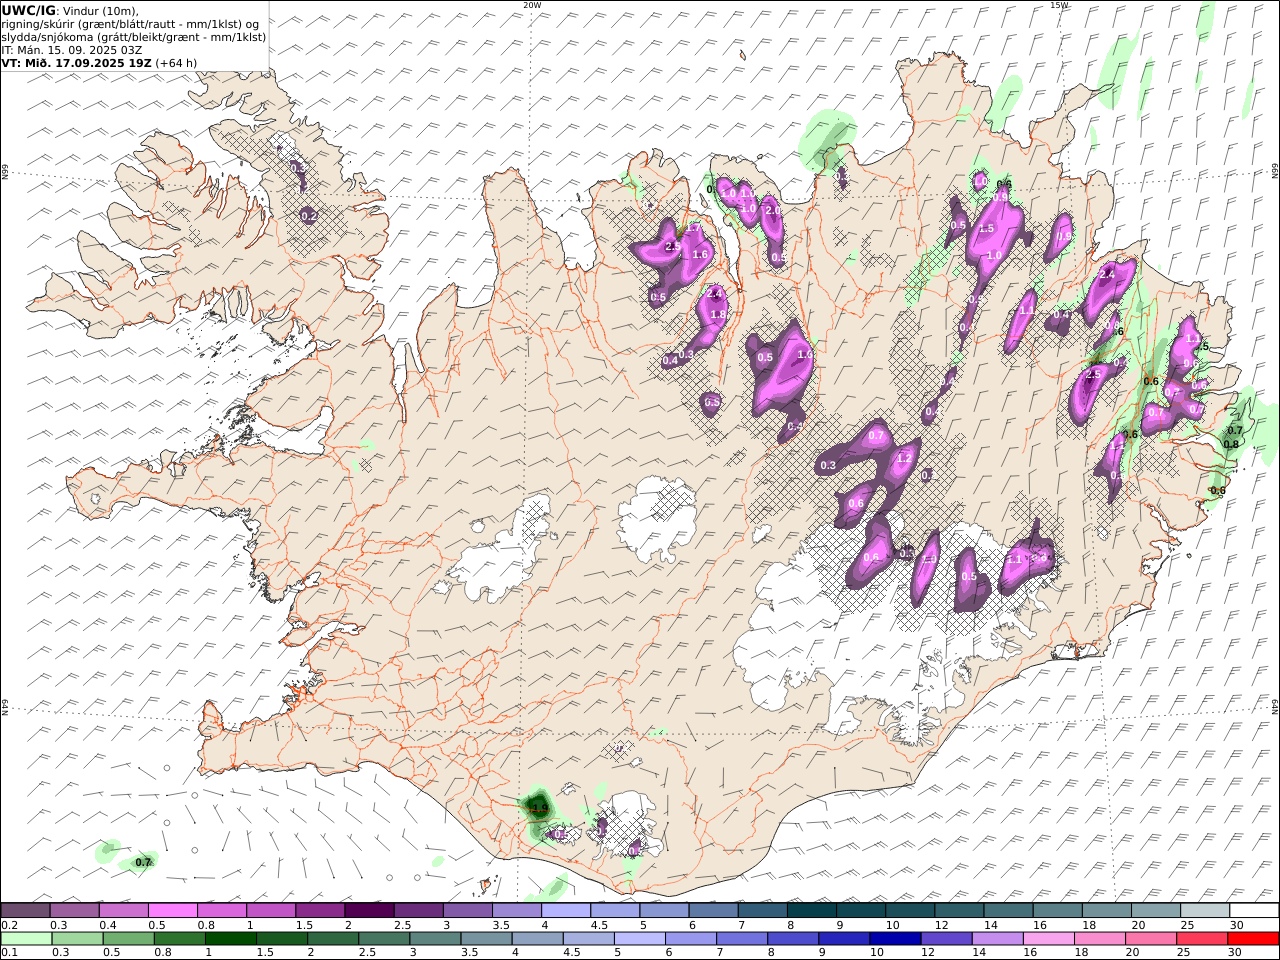Viewport: 1280px width, 960px height.
Task: Click the '20W' longitude label
Action: [x=532, y=5]
